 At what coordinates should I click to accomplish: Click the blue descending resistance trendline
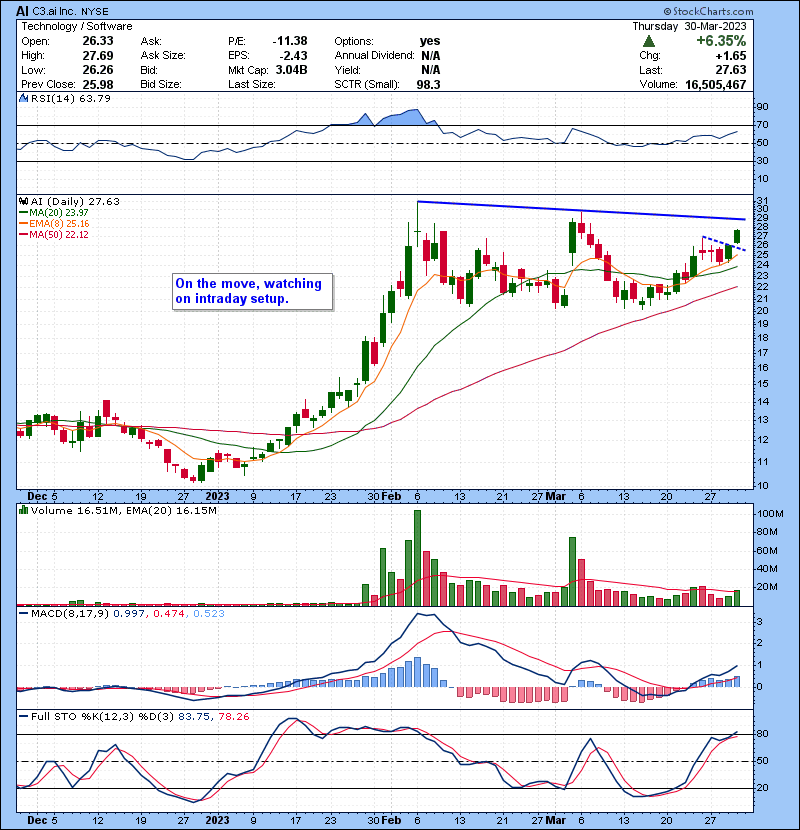[581, 210]
